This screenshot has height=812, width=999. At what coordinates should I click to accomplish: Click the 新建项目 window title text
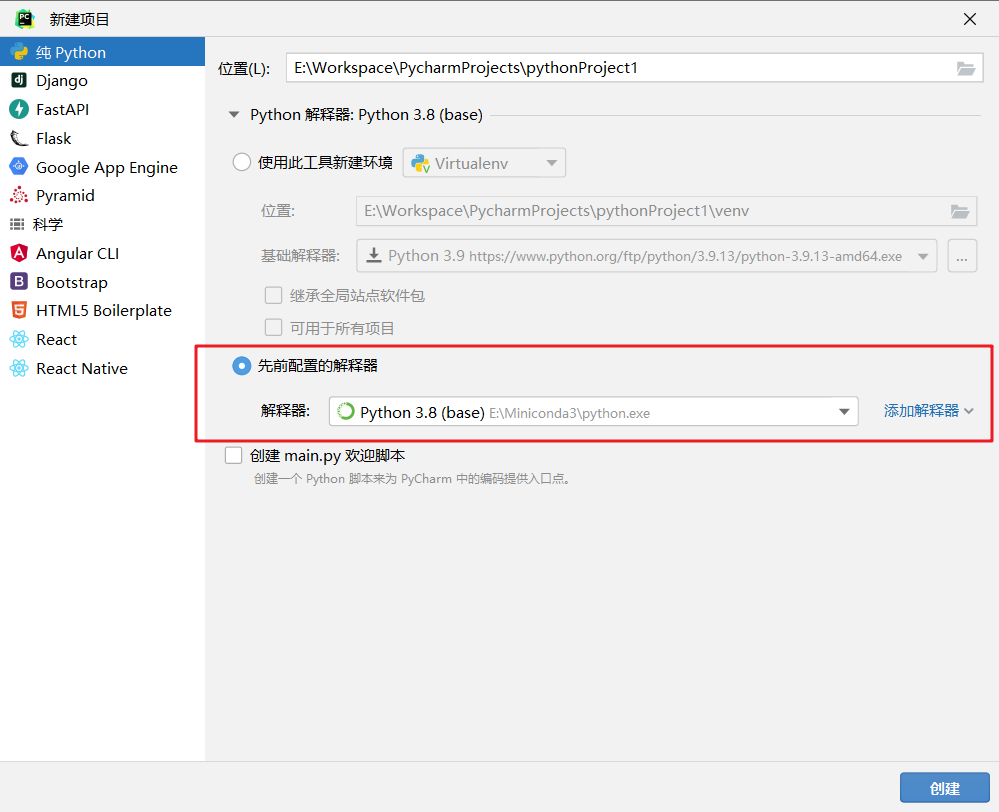tap(80, 20)
